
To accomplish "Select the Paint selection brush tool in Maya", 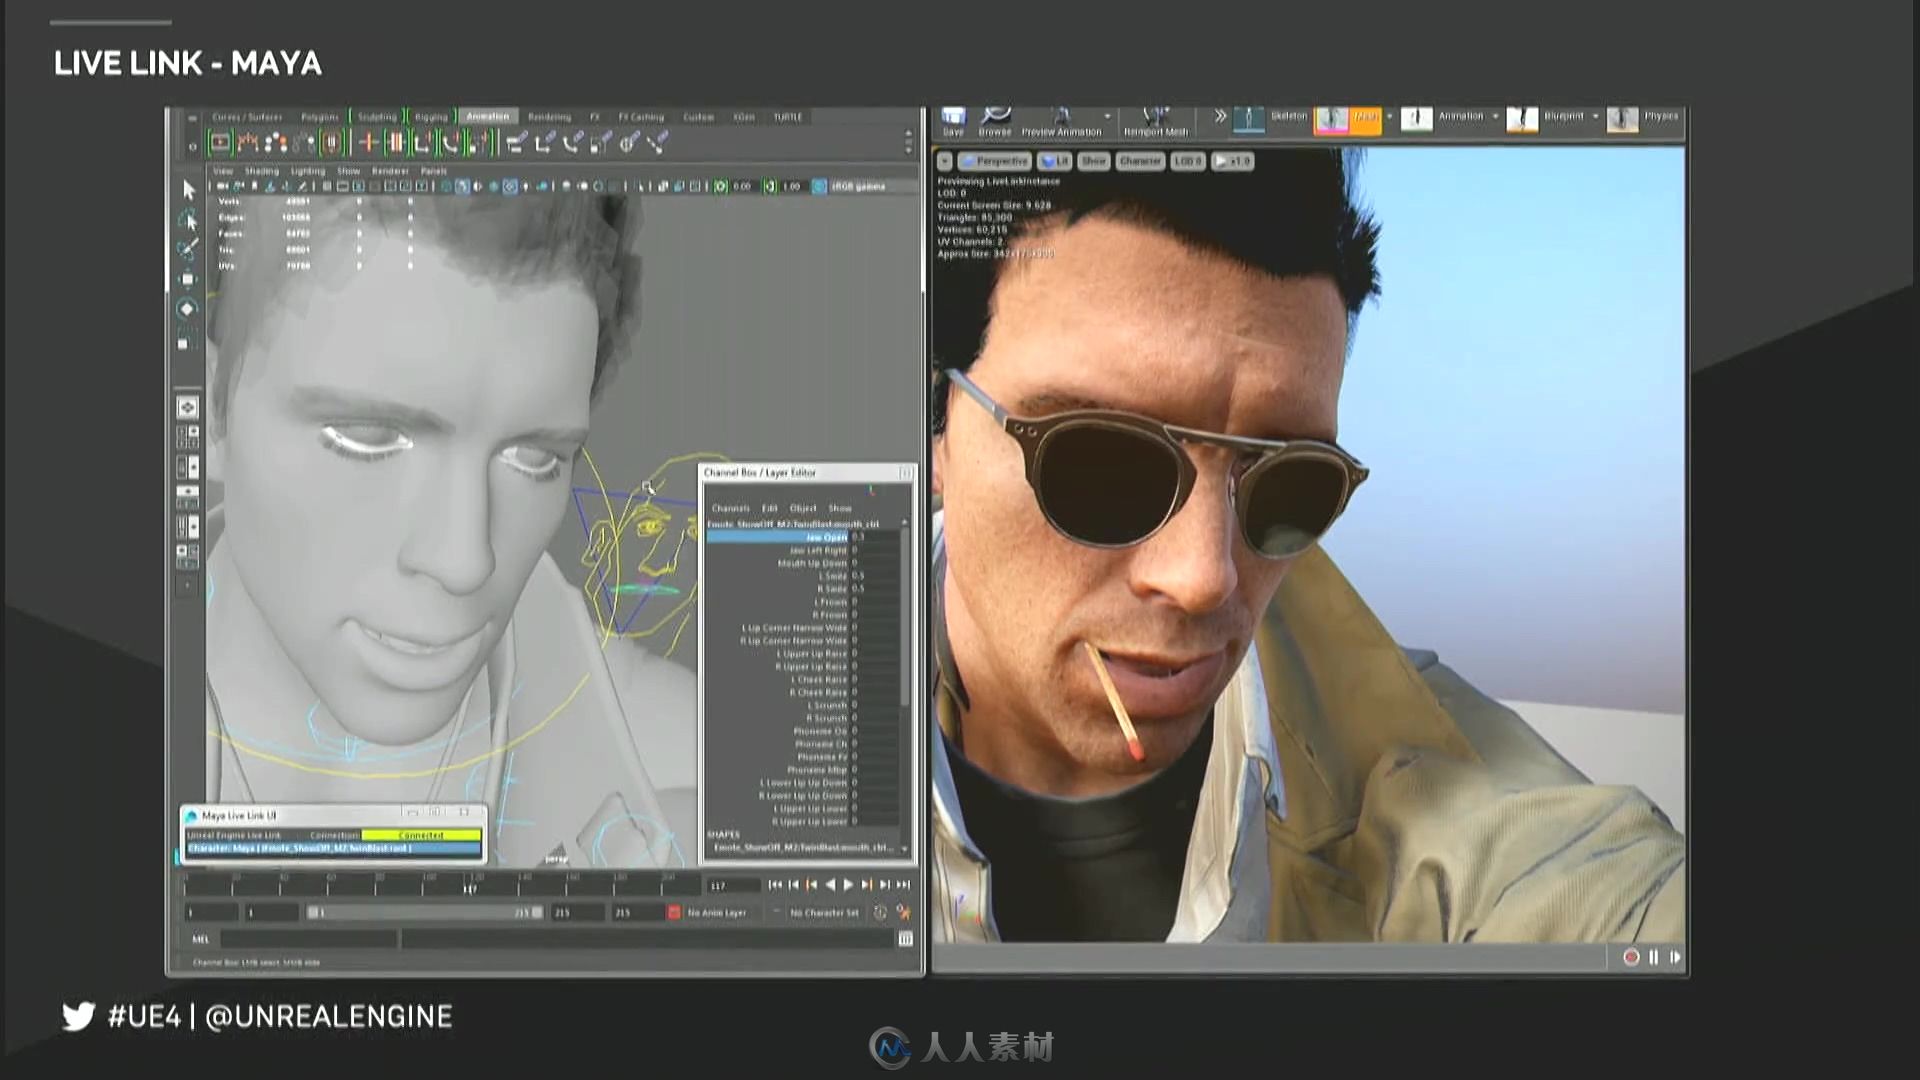I will tap(188, 248).
